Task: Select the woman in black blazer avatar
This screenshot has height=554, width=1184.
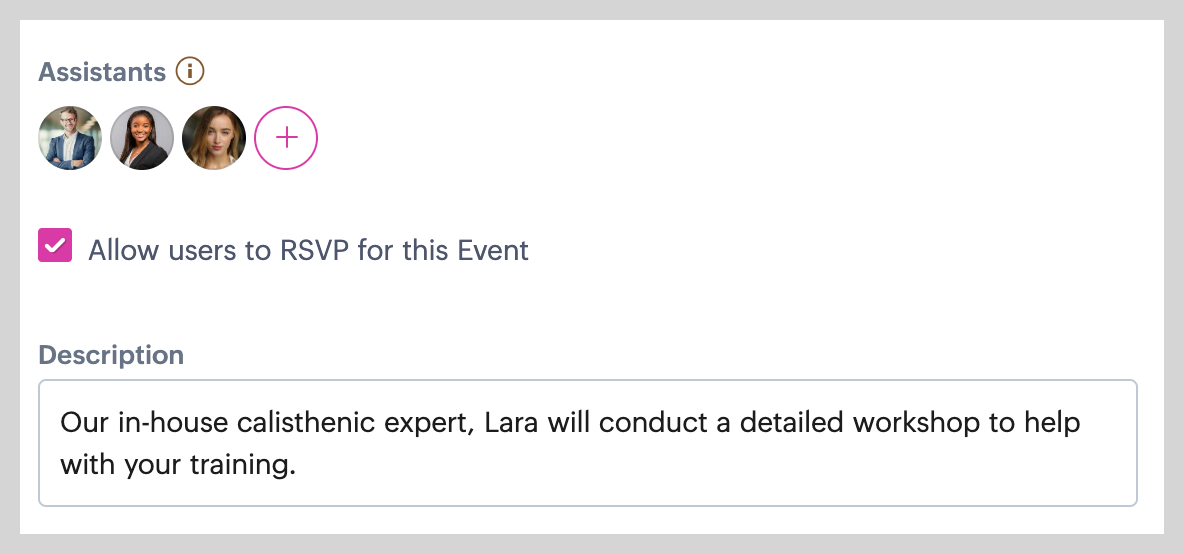Action: 142,138
